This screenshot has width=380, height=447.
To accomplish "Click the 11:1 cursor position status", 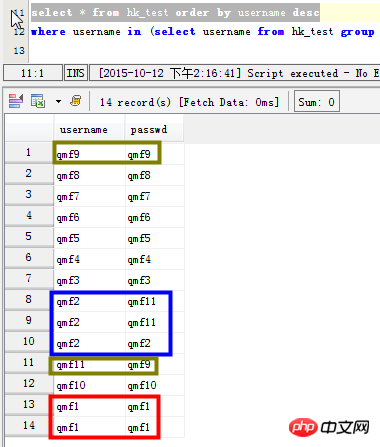I will click(x=33, y=73).
